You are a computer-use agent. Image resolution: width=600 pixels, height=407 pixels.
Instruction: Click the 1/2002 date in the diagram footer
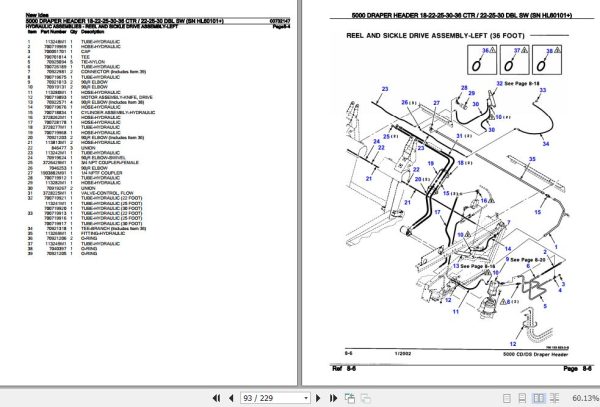click(403, 353)
